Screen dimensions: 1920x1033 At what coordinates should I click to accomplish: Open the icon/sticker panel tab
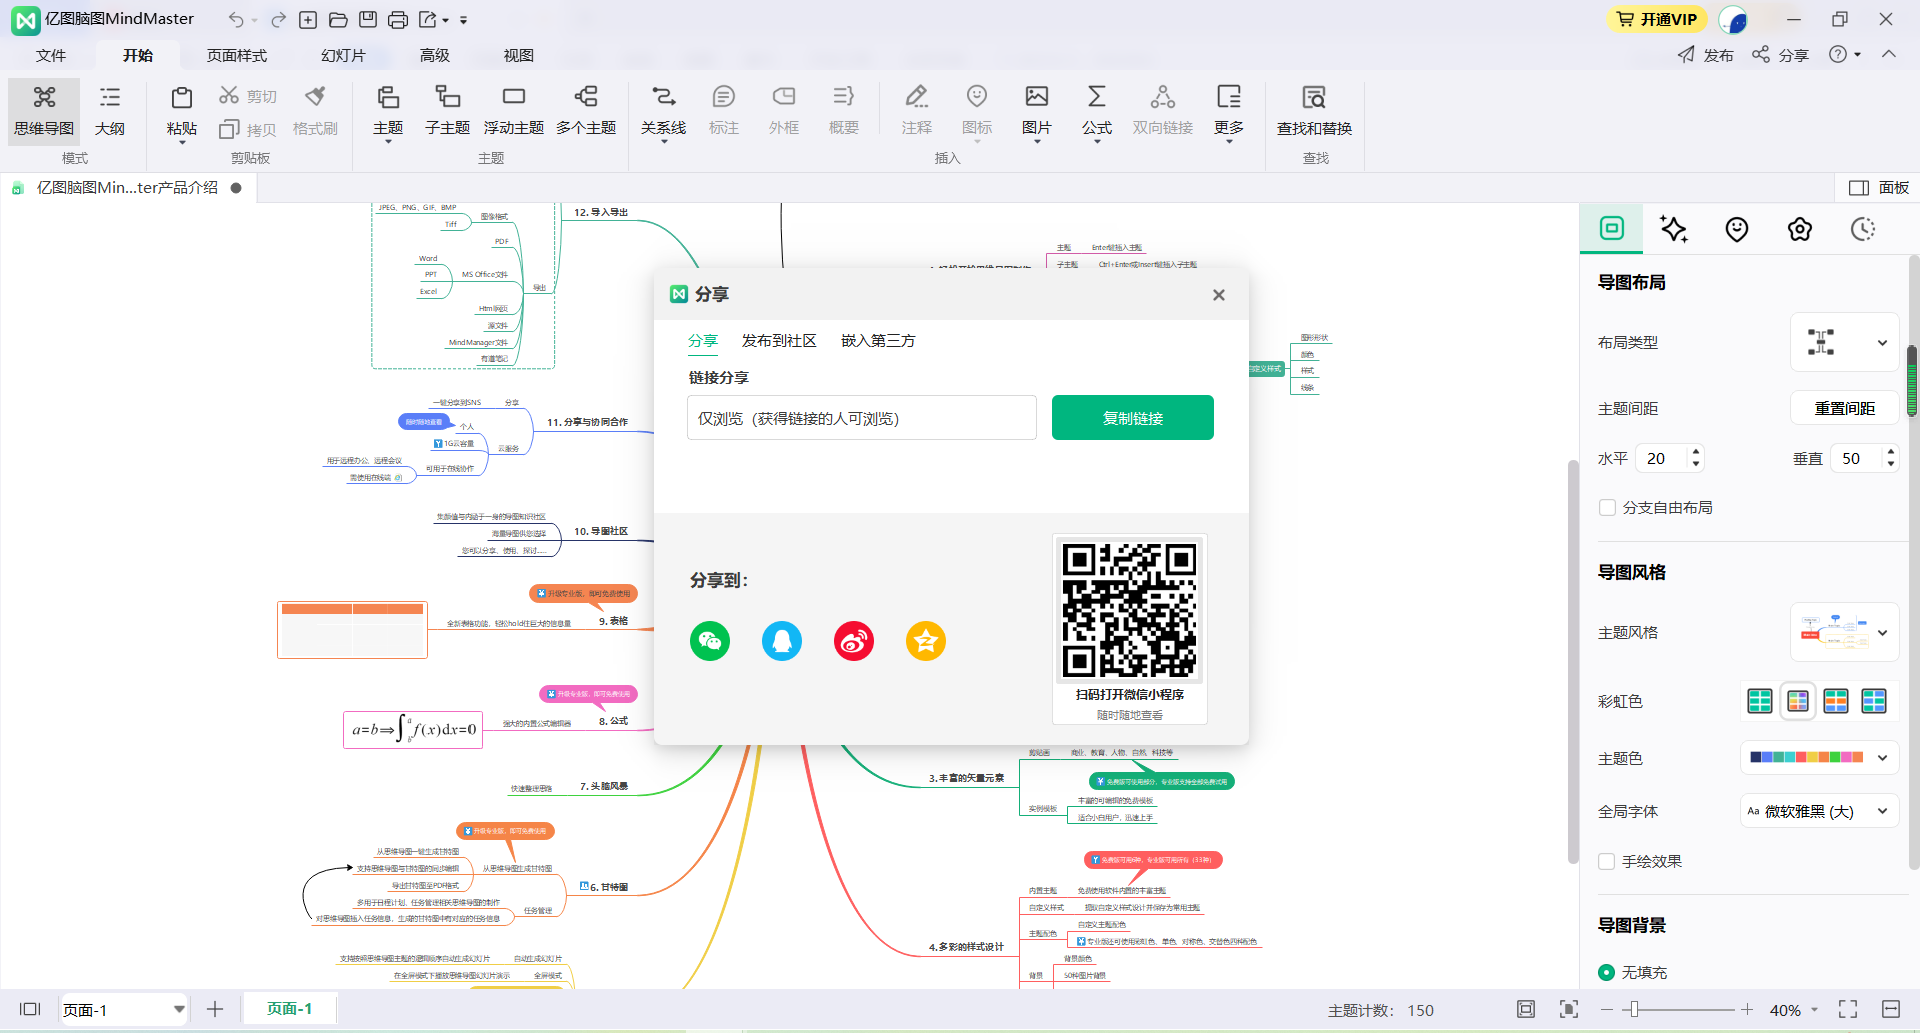[x=1737, y=229]
